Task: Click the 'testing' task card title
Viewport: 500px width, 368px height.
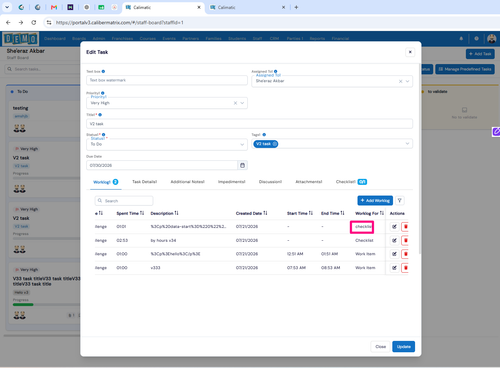Action: click(x=21, y=108)
